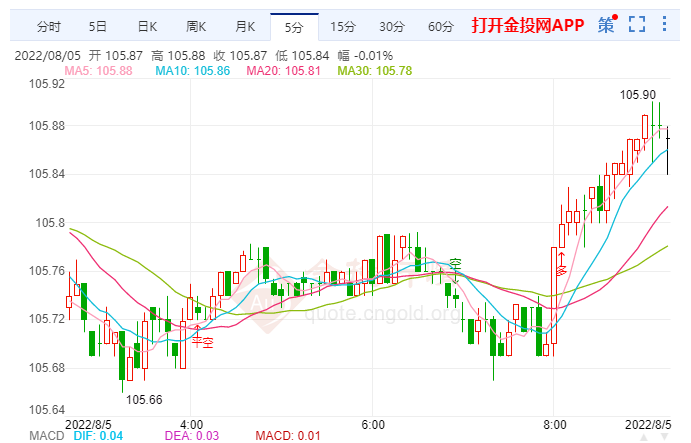Click the 105.66 low price label
Screen dimensions: 691x443
144,400
